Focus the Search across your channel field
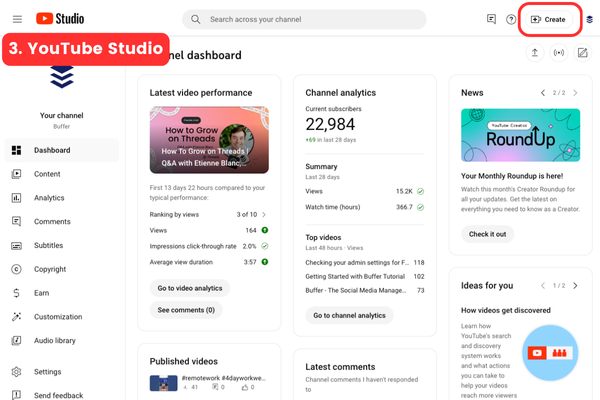 304,20
